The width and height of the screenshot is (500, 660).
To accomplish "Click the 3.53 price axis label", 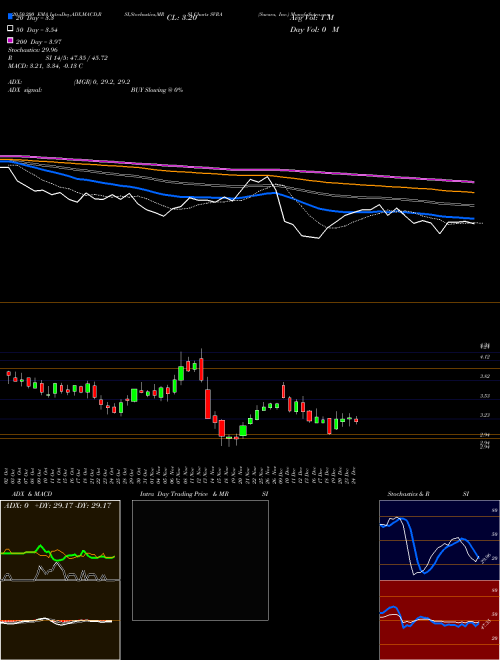I will 485,396.
